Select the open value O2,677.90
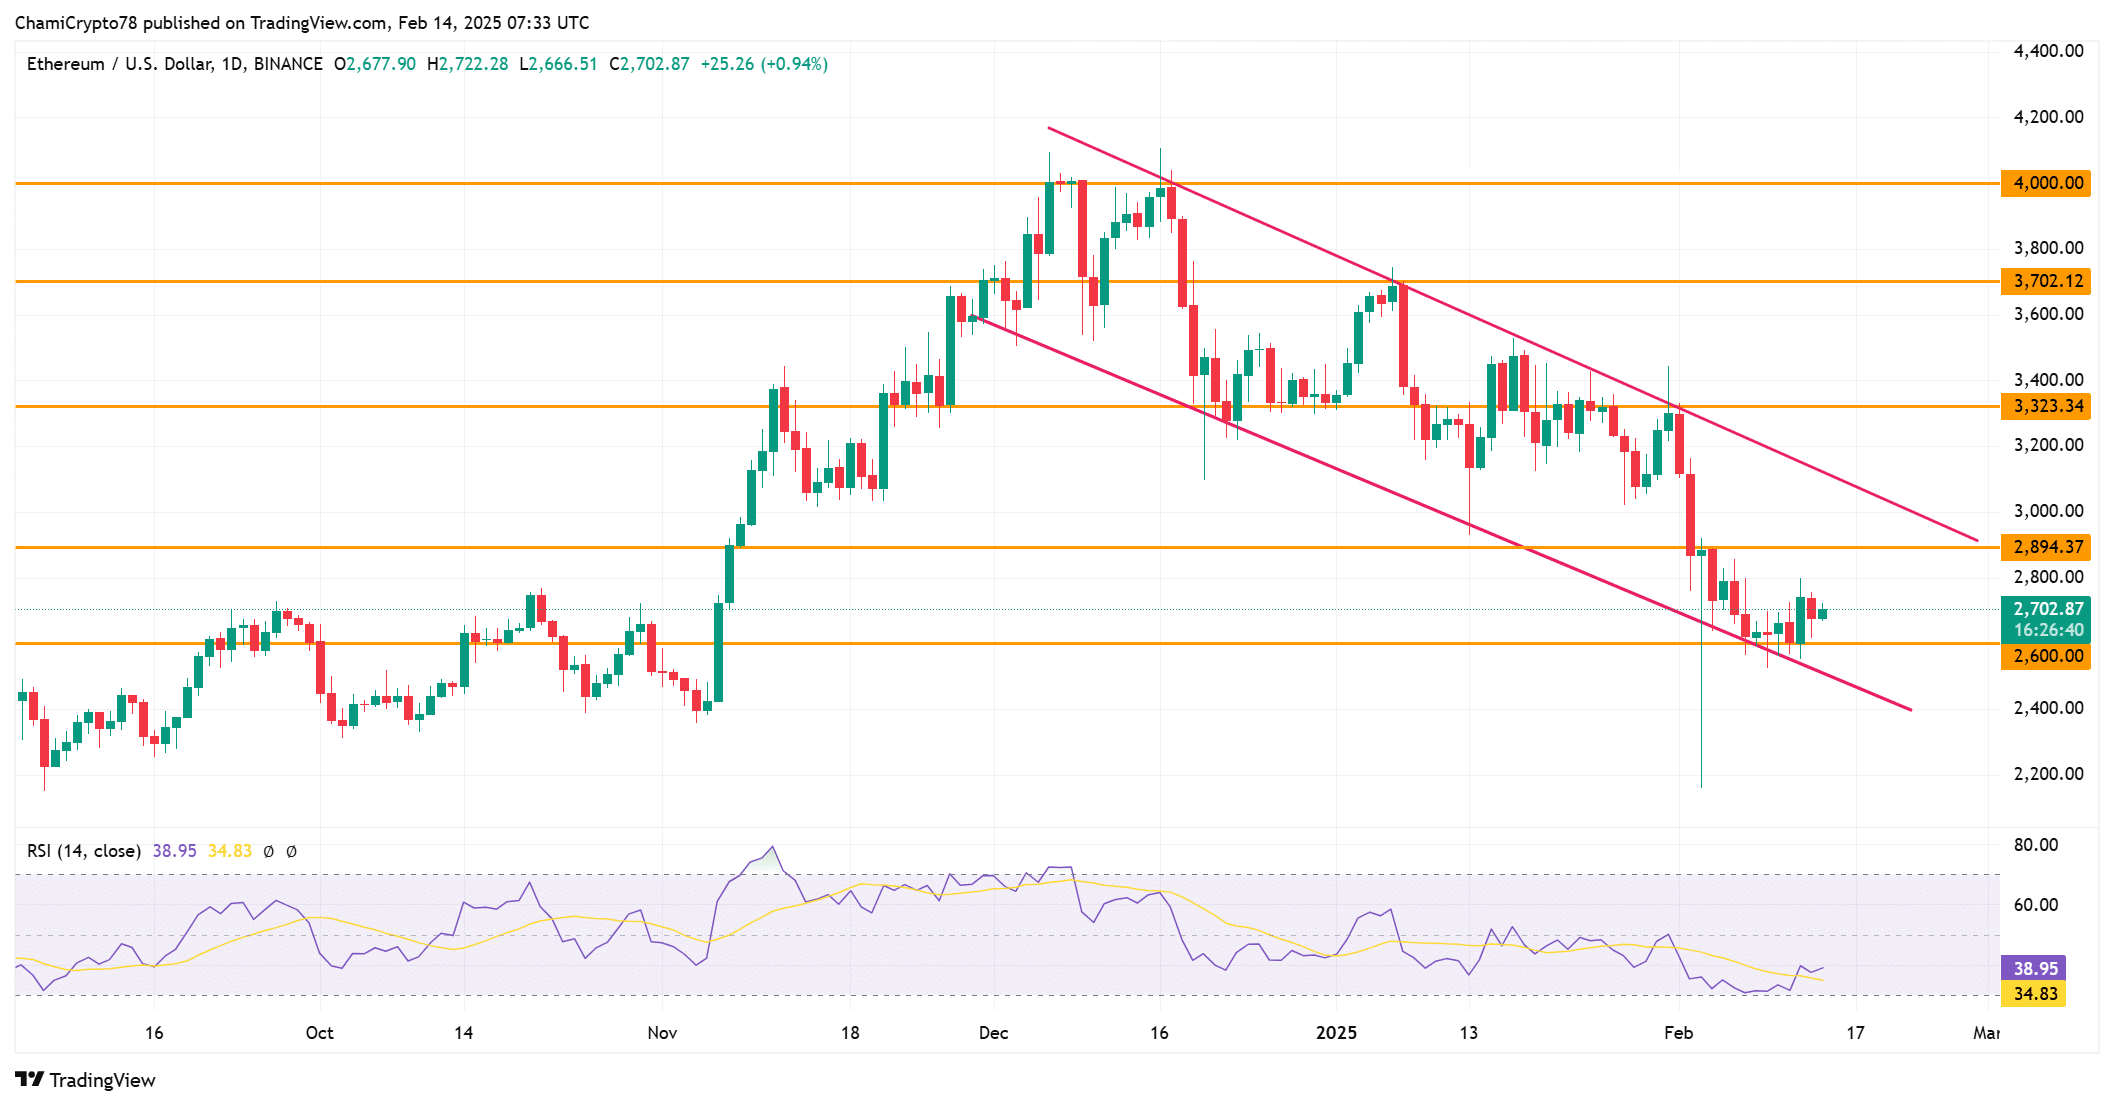Viewport: 2114px width, 1106px height. point(375,64)
